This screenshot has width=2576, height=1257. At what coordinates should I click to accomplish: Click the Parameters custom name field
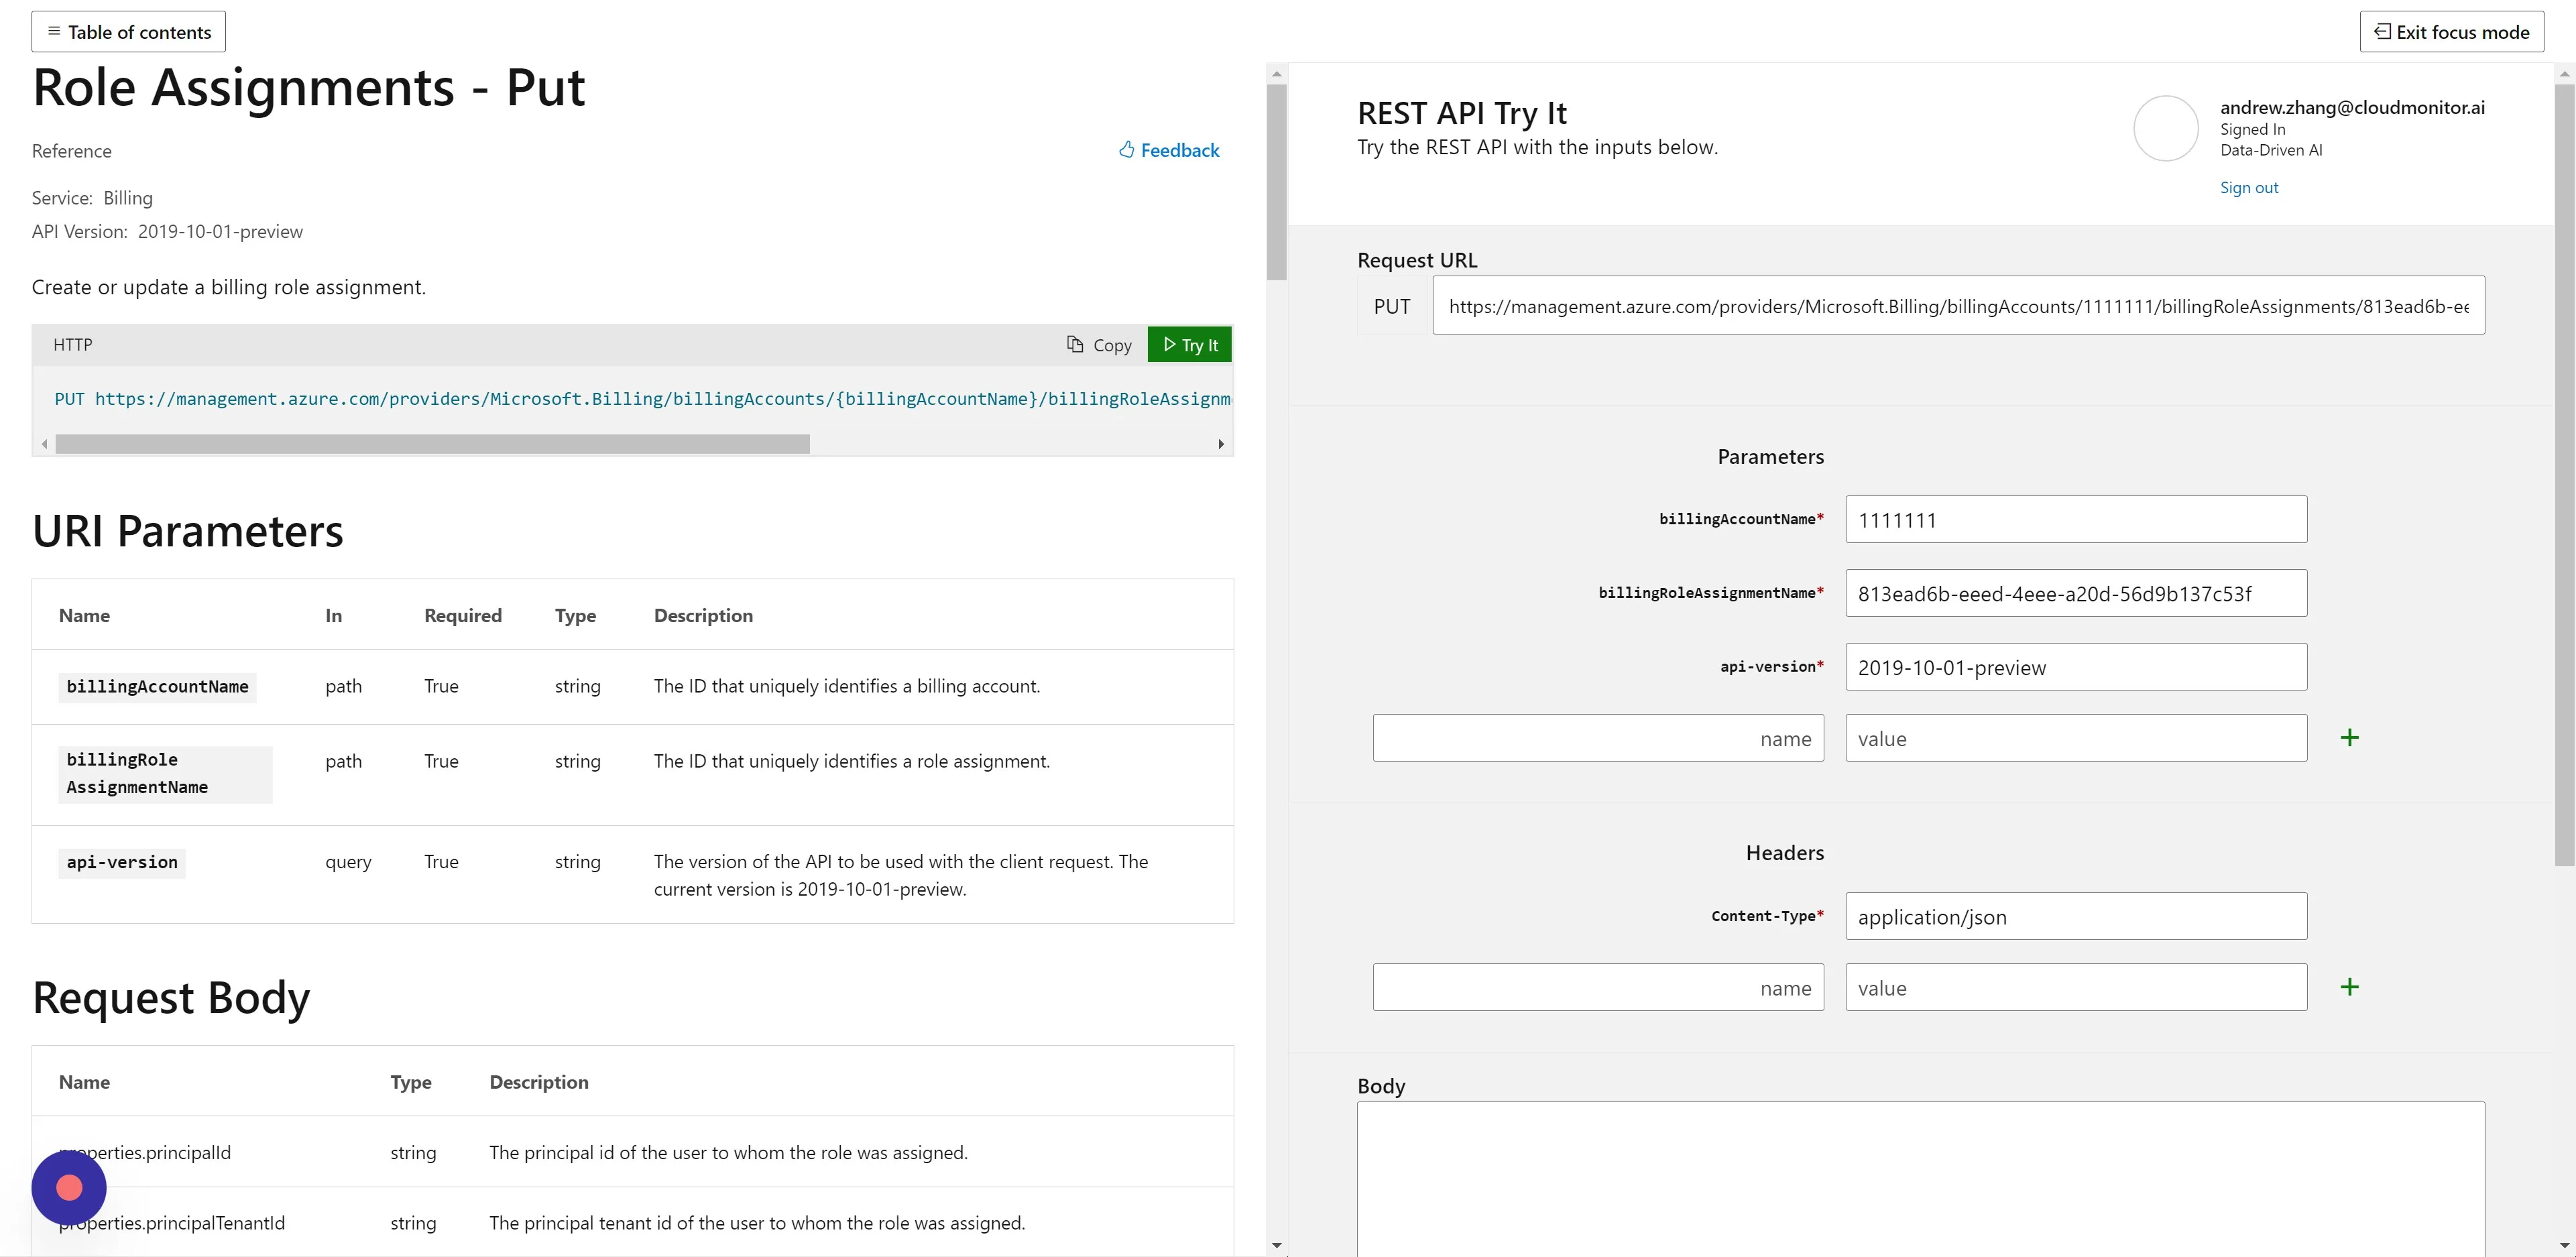coord(1598,738)
